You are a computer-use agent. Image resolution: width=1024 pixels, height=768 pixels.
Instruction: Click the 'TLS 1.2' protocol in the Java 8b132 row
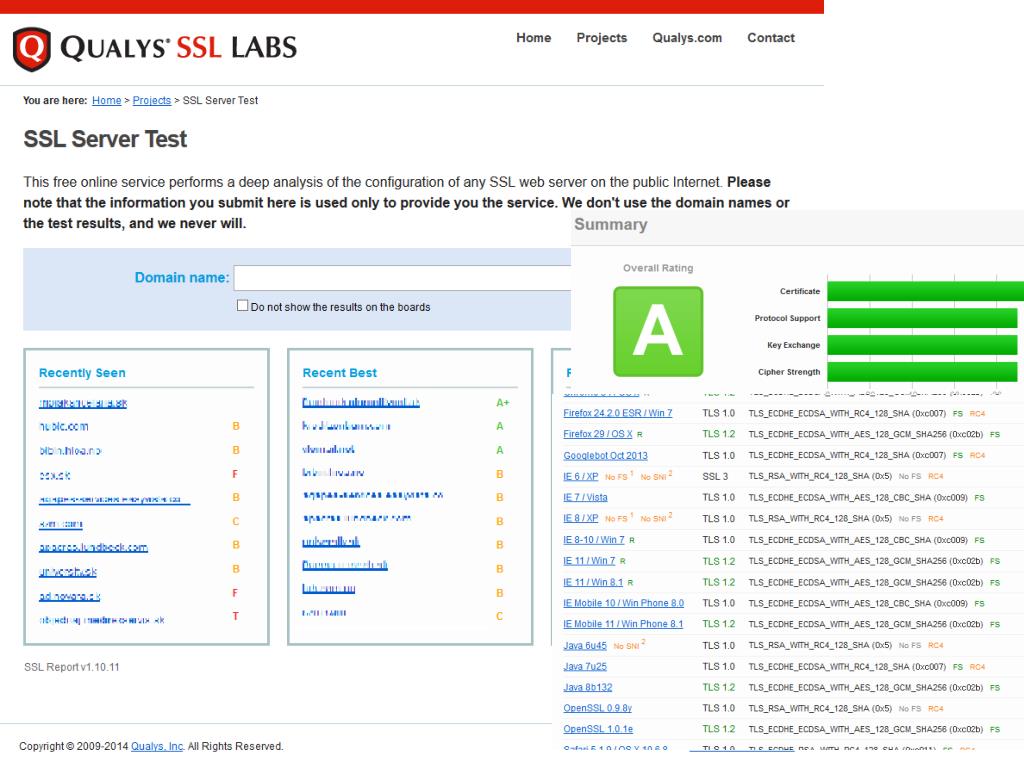(718, 688)
